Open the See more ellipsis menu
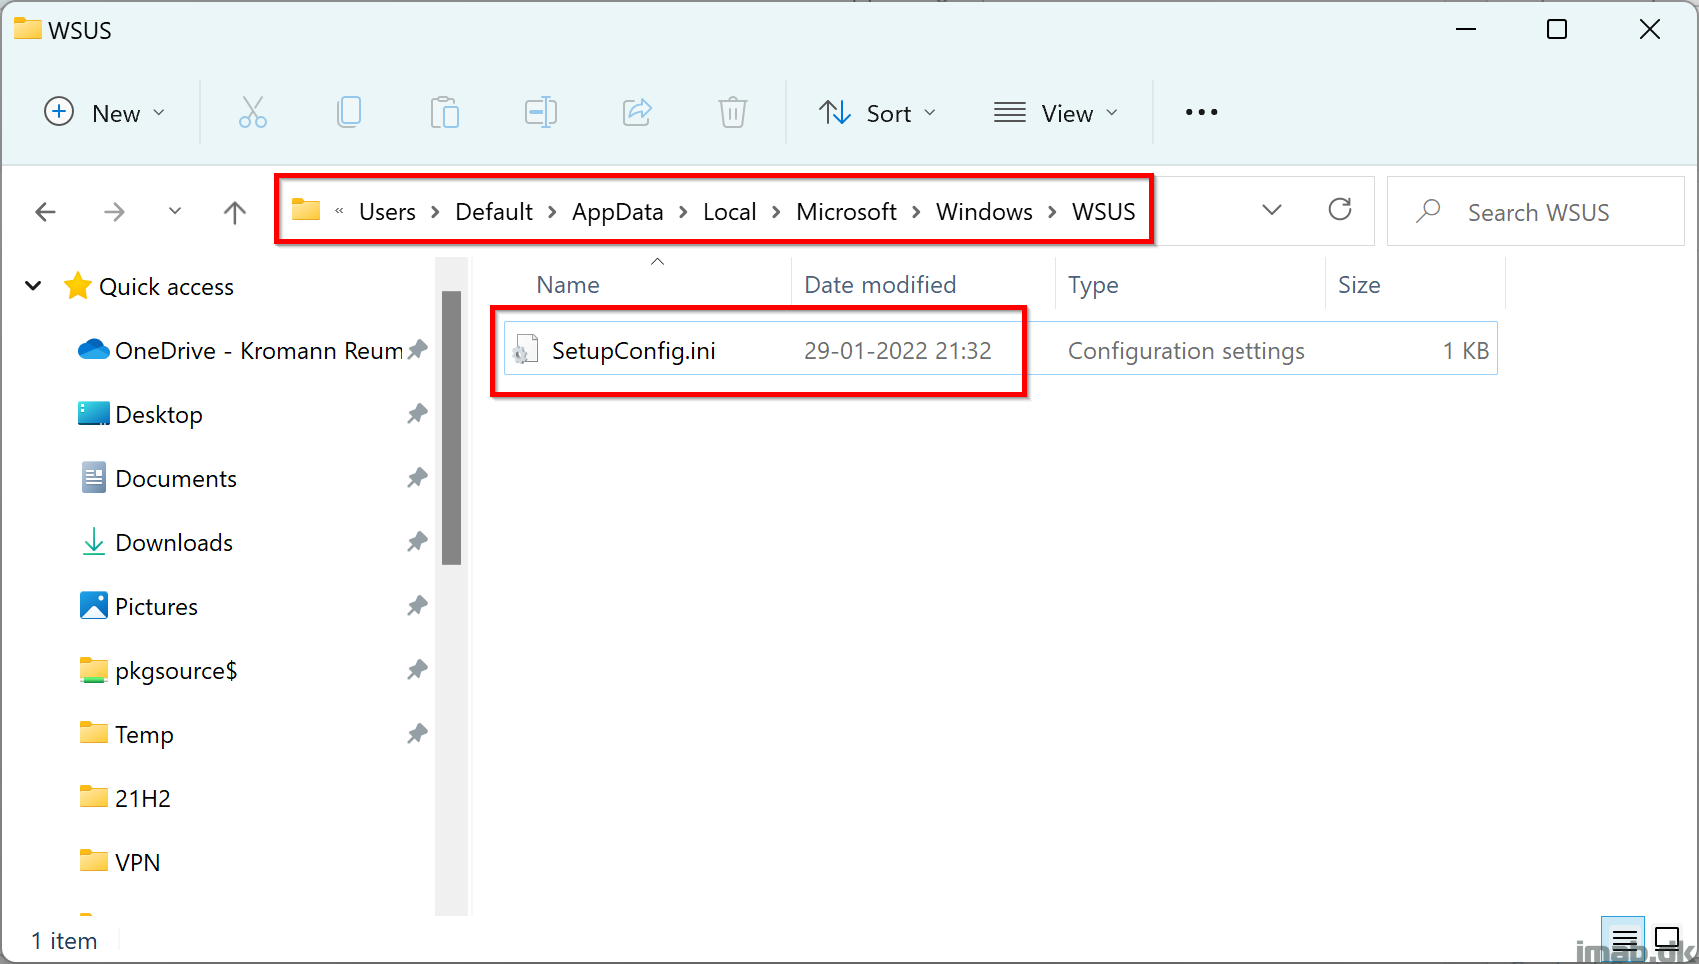Viewport: 1699px width, 964px height. coord(1201,113)
